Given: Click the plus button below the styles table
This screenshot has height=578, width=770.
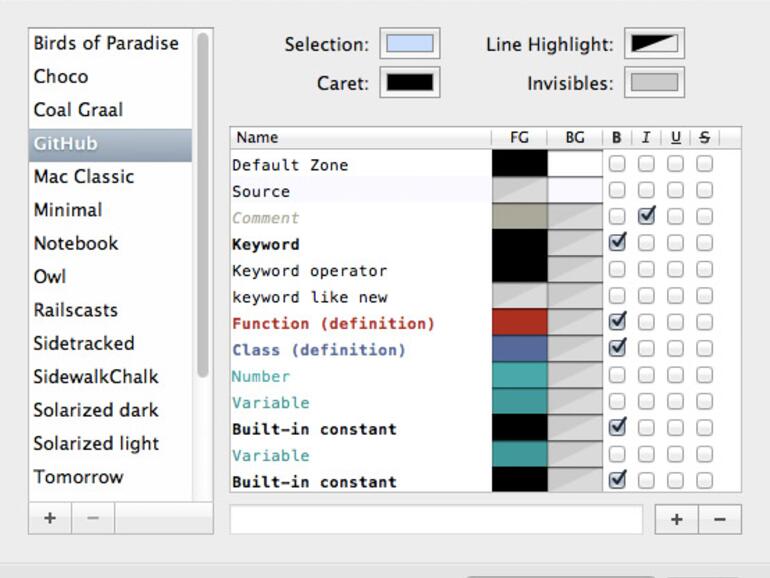Looking at the screenshot, I should 676,519.
